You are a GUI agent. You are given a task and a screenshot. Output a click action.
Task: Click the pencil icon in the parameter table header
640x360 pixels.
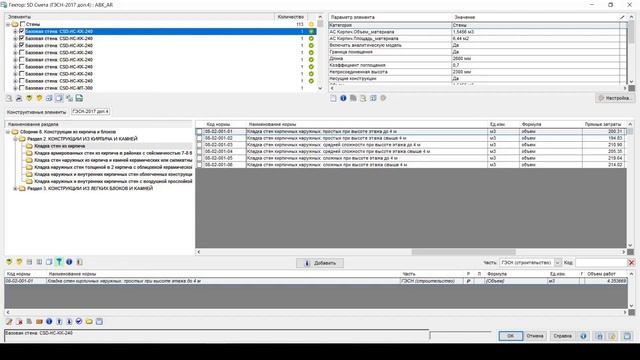tap(622, 17)
